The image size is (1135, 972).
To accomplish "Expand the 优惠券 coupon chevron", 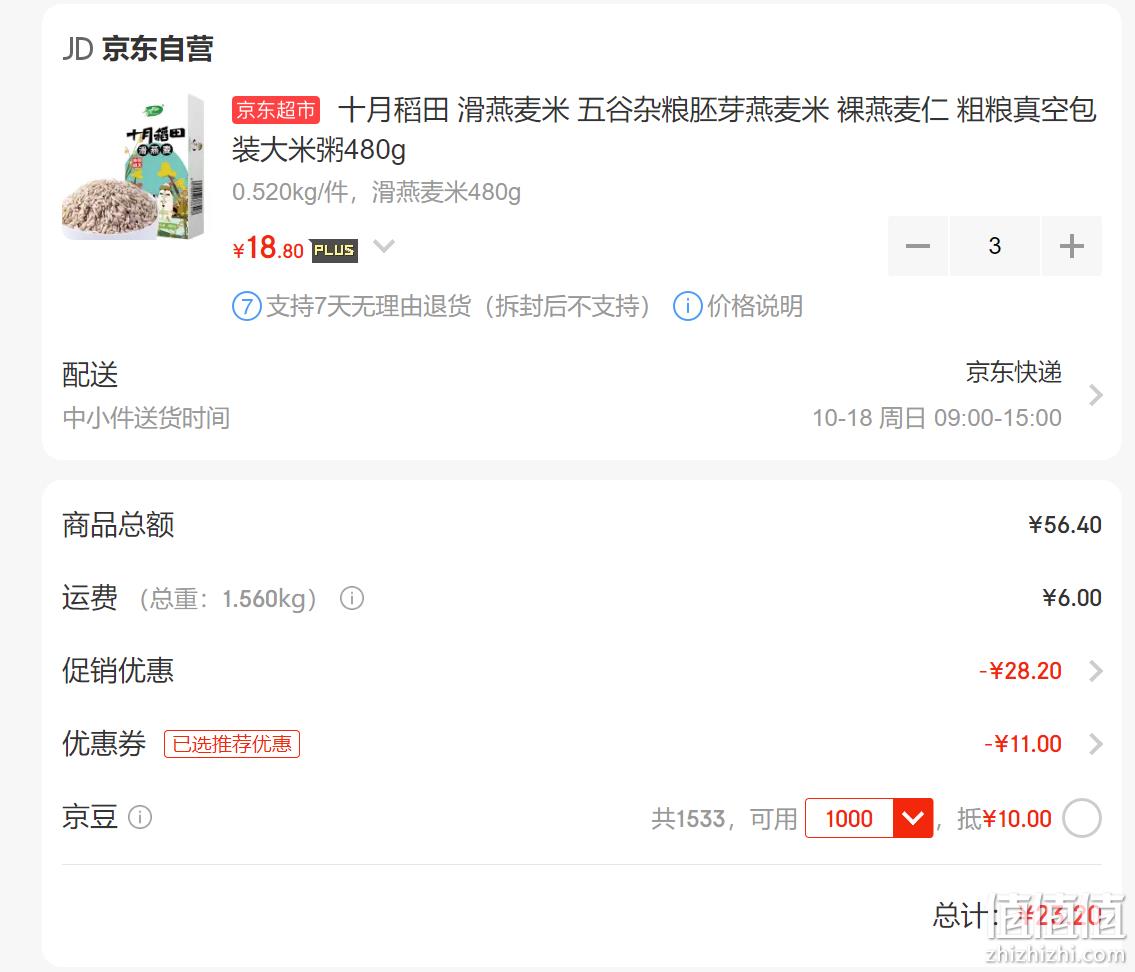I will [x=1095, y=744].
